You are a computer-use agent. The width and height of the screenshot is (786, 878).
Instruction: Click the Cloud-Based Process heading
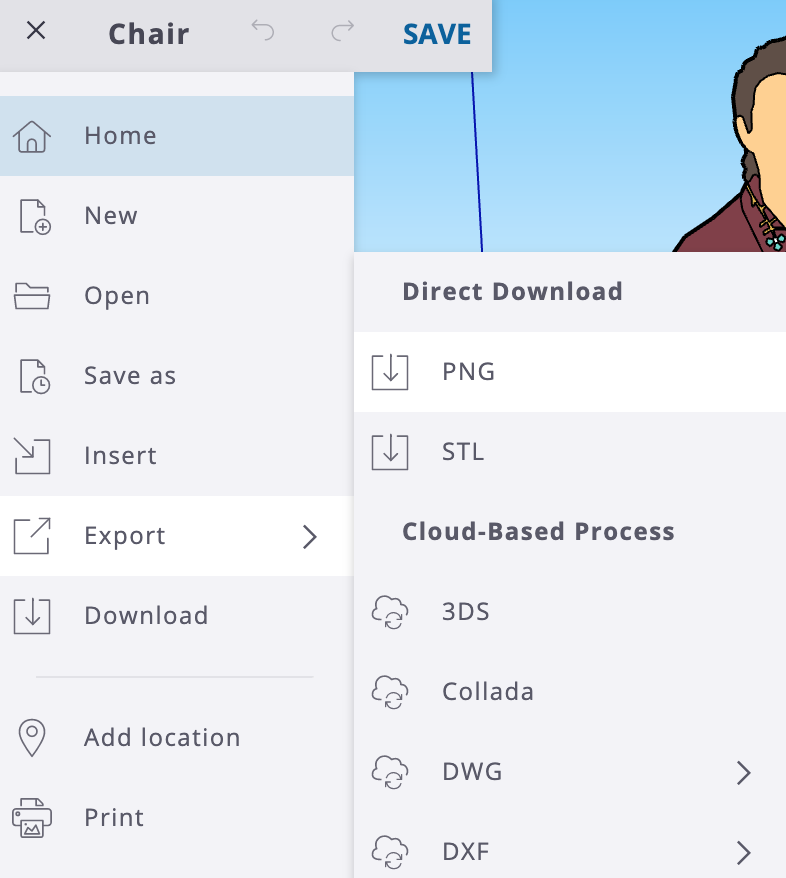(x=539, y=531)
